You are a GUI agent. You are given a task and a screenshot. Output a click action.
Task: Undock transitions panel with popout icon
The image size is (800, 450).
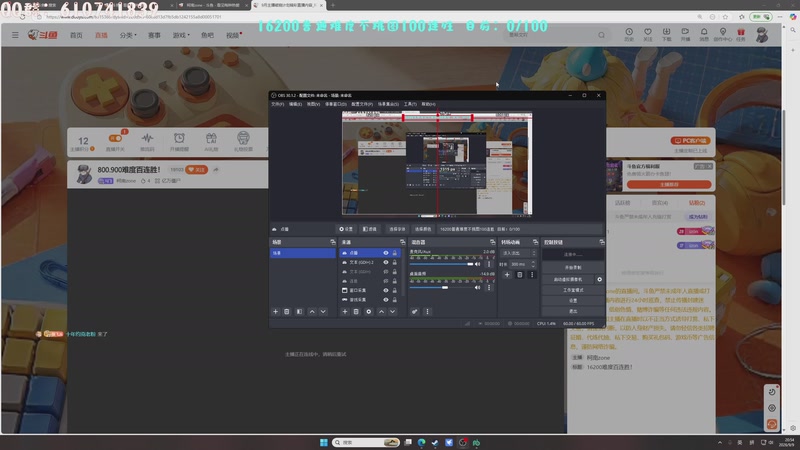click(535, 242)
